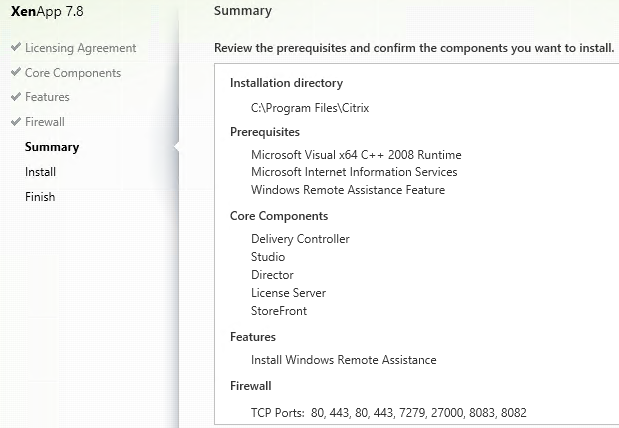Jump to the Install step
Screen dimensions: 619x428
(x=40, y=172)
